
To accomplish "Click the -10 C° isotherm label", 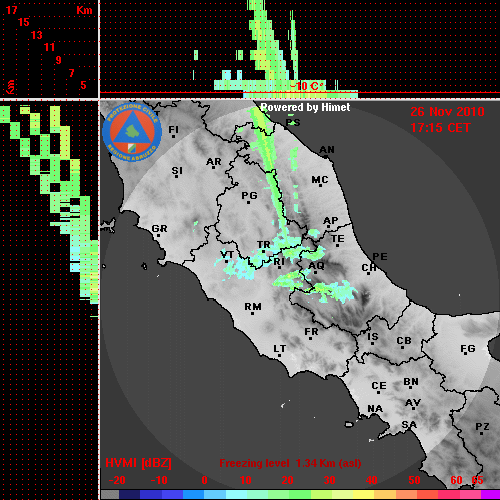I will coord(307,86).
